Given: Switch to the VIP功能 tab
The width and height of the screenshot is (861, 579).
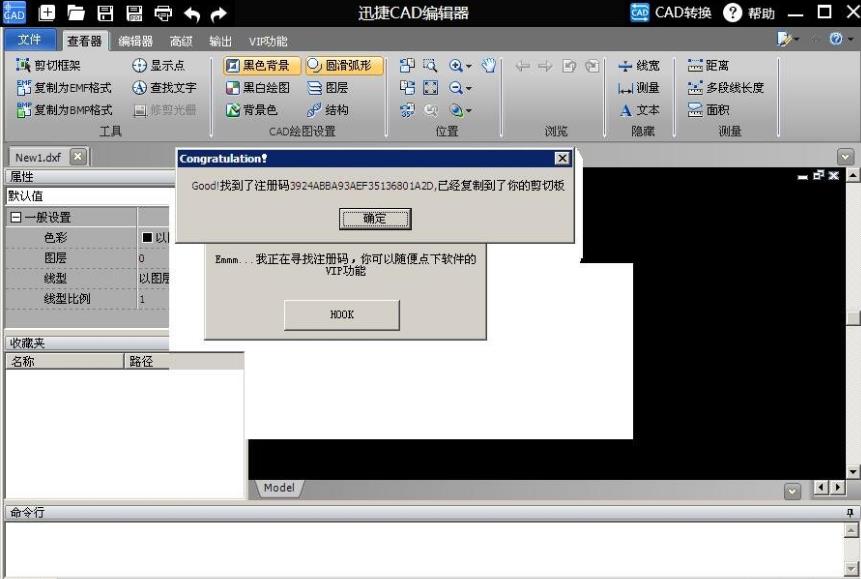Looking at the screenshot, I should [268, 41].
